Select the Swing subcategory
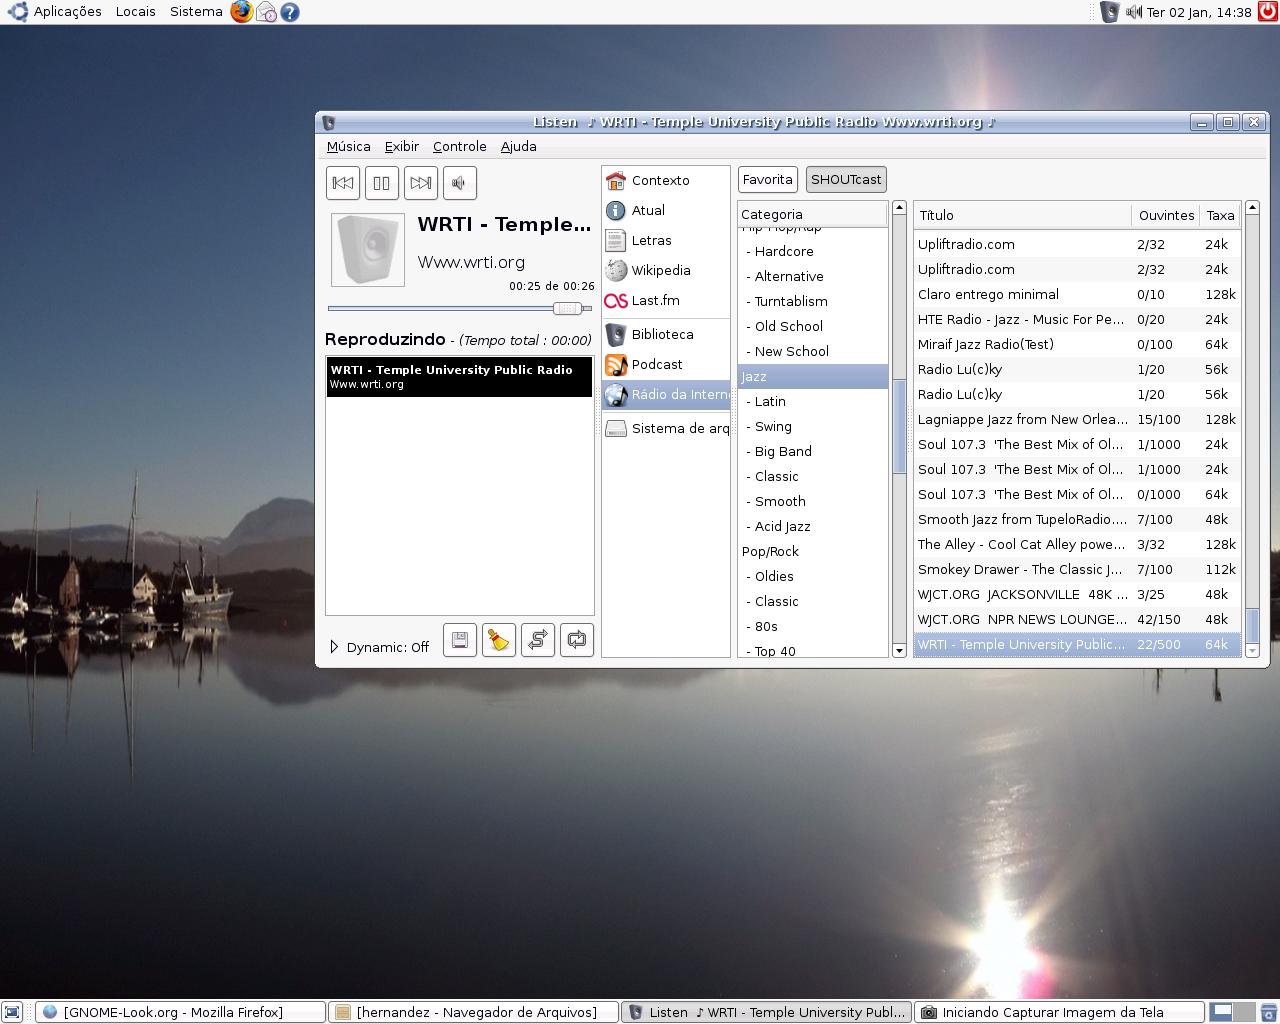The width and height of the screenshot is (1280, 1024). pyautogui.click(x=813, y=426)
